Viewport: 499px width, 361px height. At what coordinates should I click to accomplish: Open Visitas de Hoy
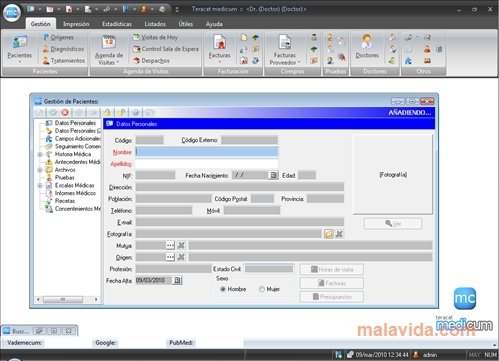pos(156,37)
